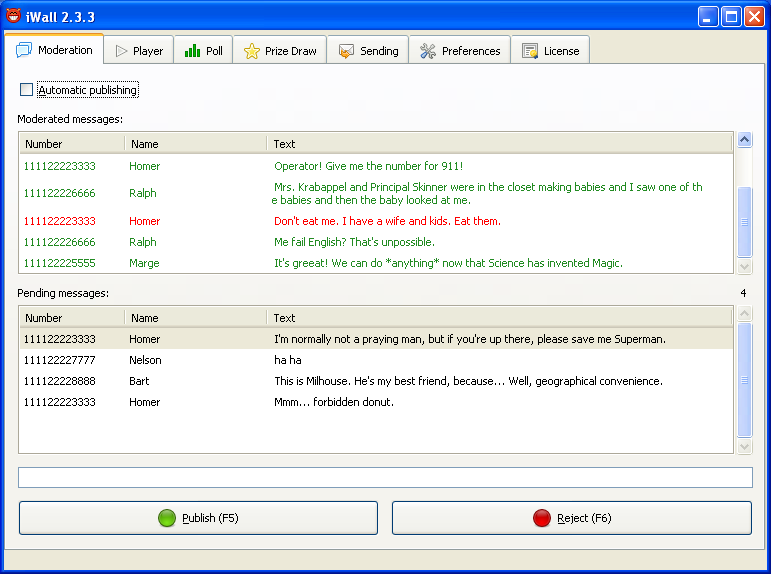Minimize the iWall window
The image size is (771, 574).
[708, 17]
